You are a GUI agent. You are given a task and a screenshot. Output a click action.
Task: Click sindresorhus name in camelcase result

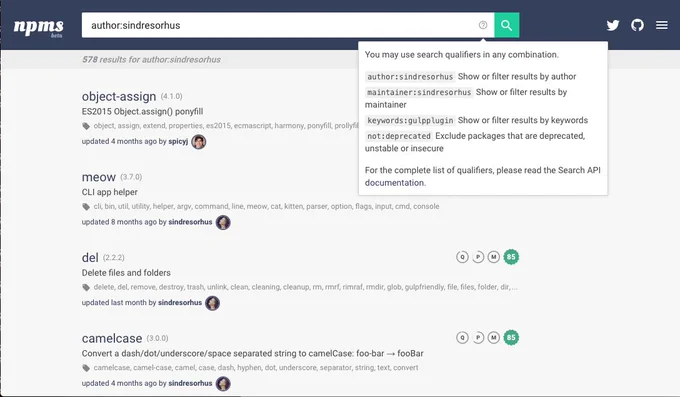[x=190, y=384]
